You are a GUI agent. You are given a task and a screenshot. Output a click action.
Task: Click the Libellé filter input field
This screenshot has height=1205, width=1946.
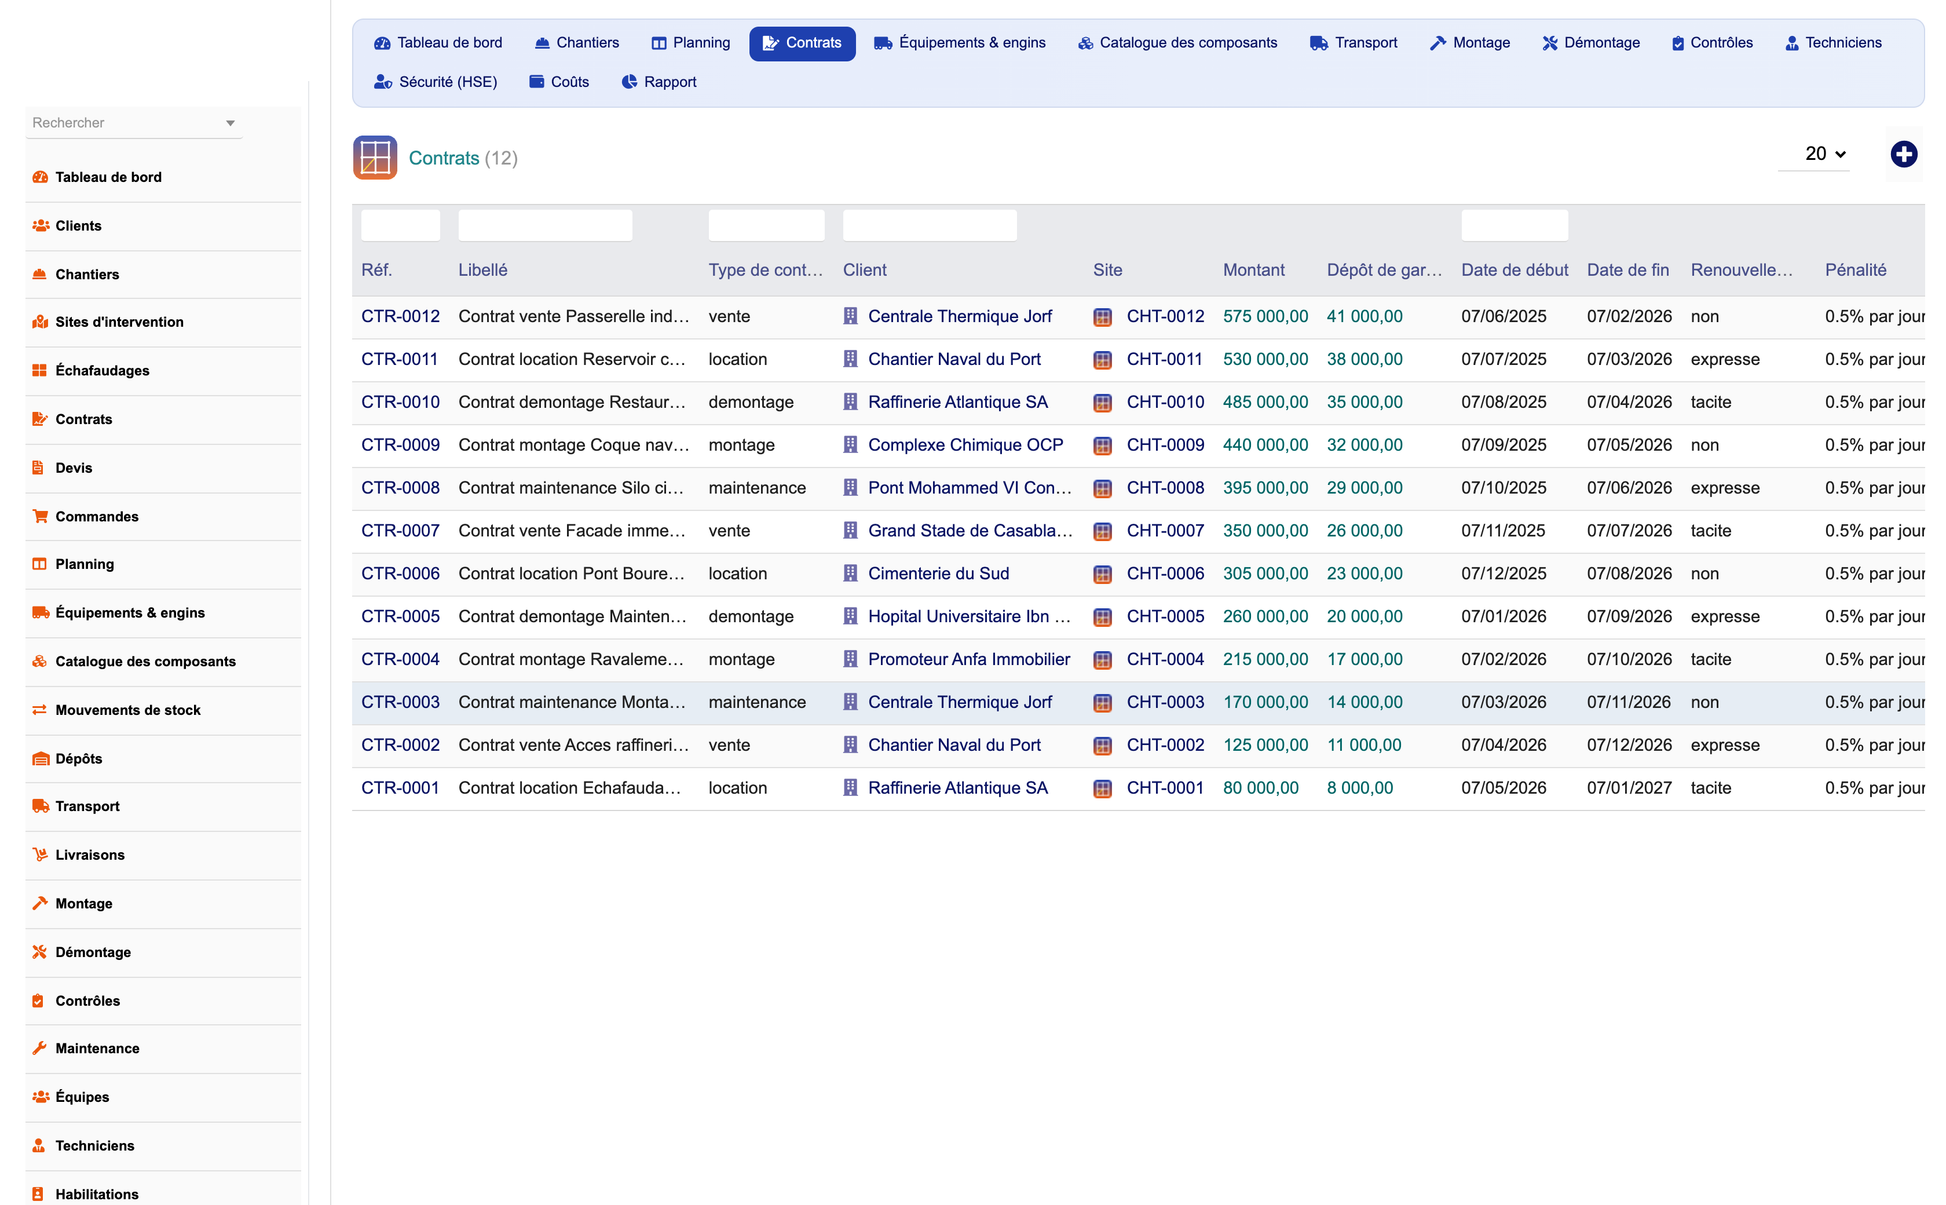point(545,225)
